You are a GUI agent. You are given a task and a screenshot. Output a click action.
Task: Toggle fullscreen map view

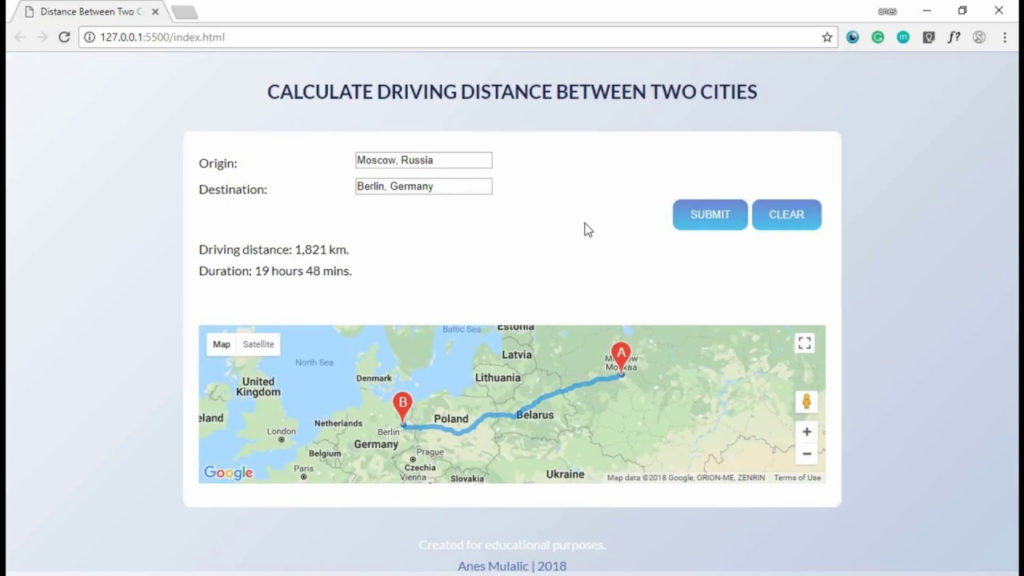[x=805, y=344]
